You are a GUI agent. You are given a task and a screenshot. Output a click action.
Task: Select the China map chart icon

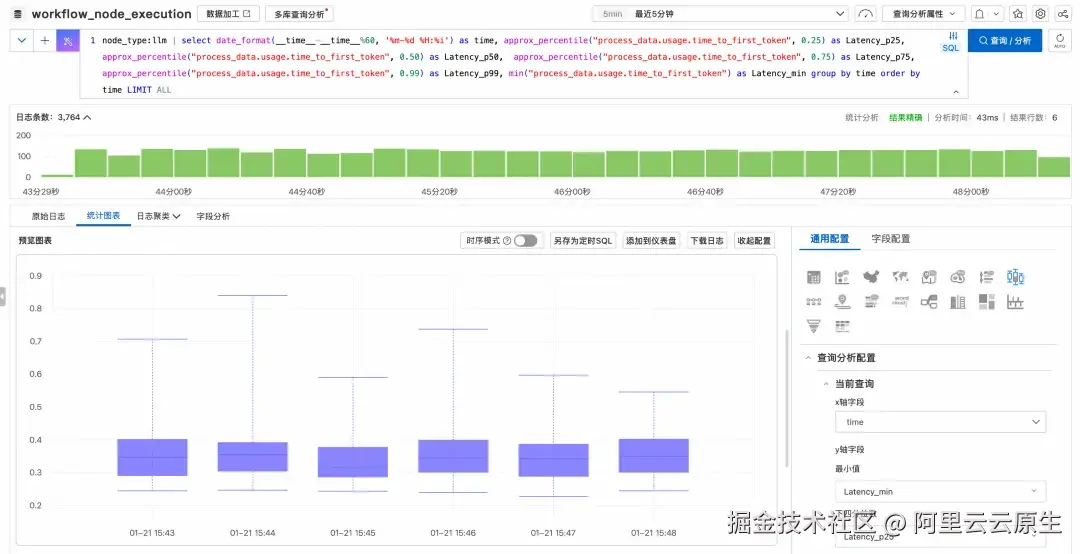[x=871, y=277]
